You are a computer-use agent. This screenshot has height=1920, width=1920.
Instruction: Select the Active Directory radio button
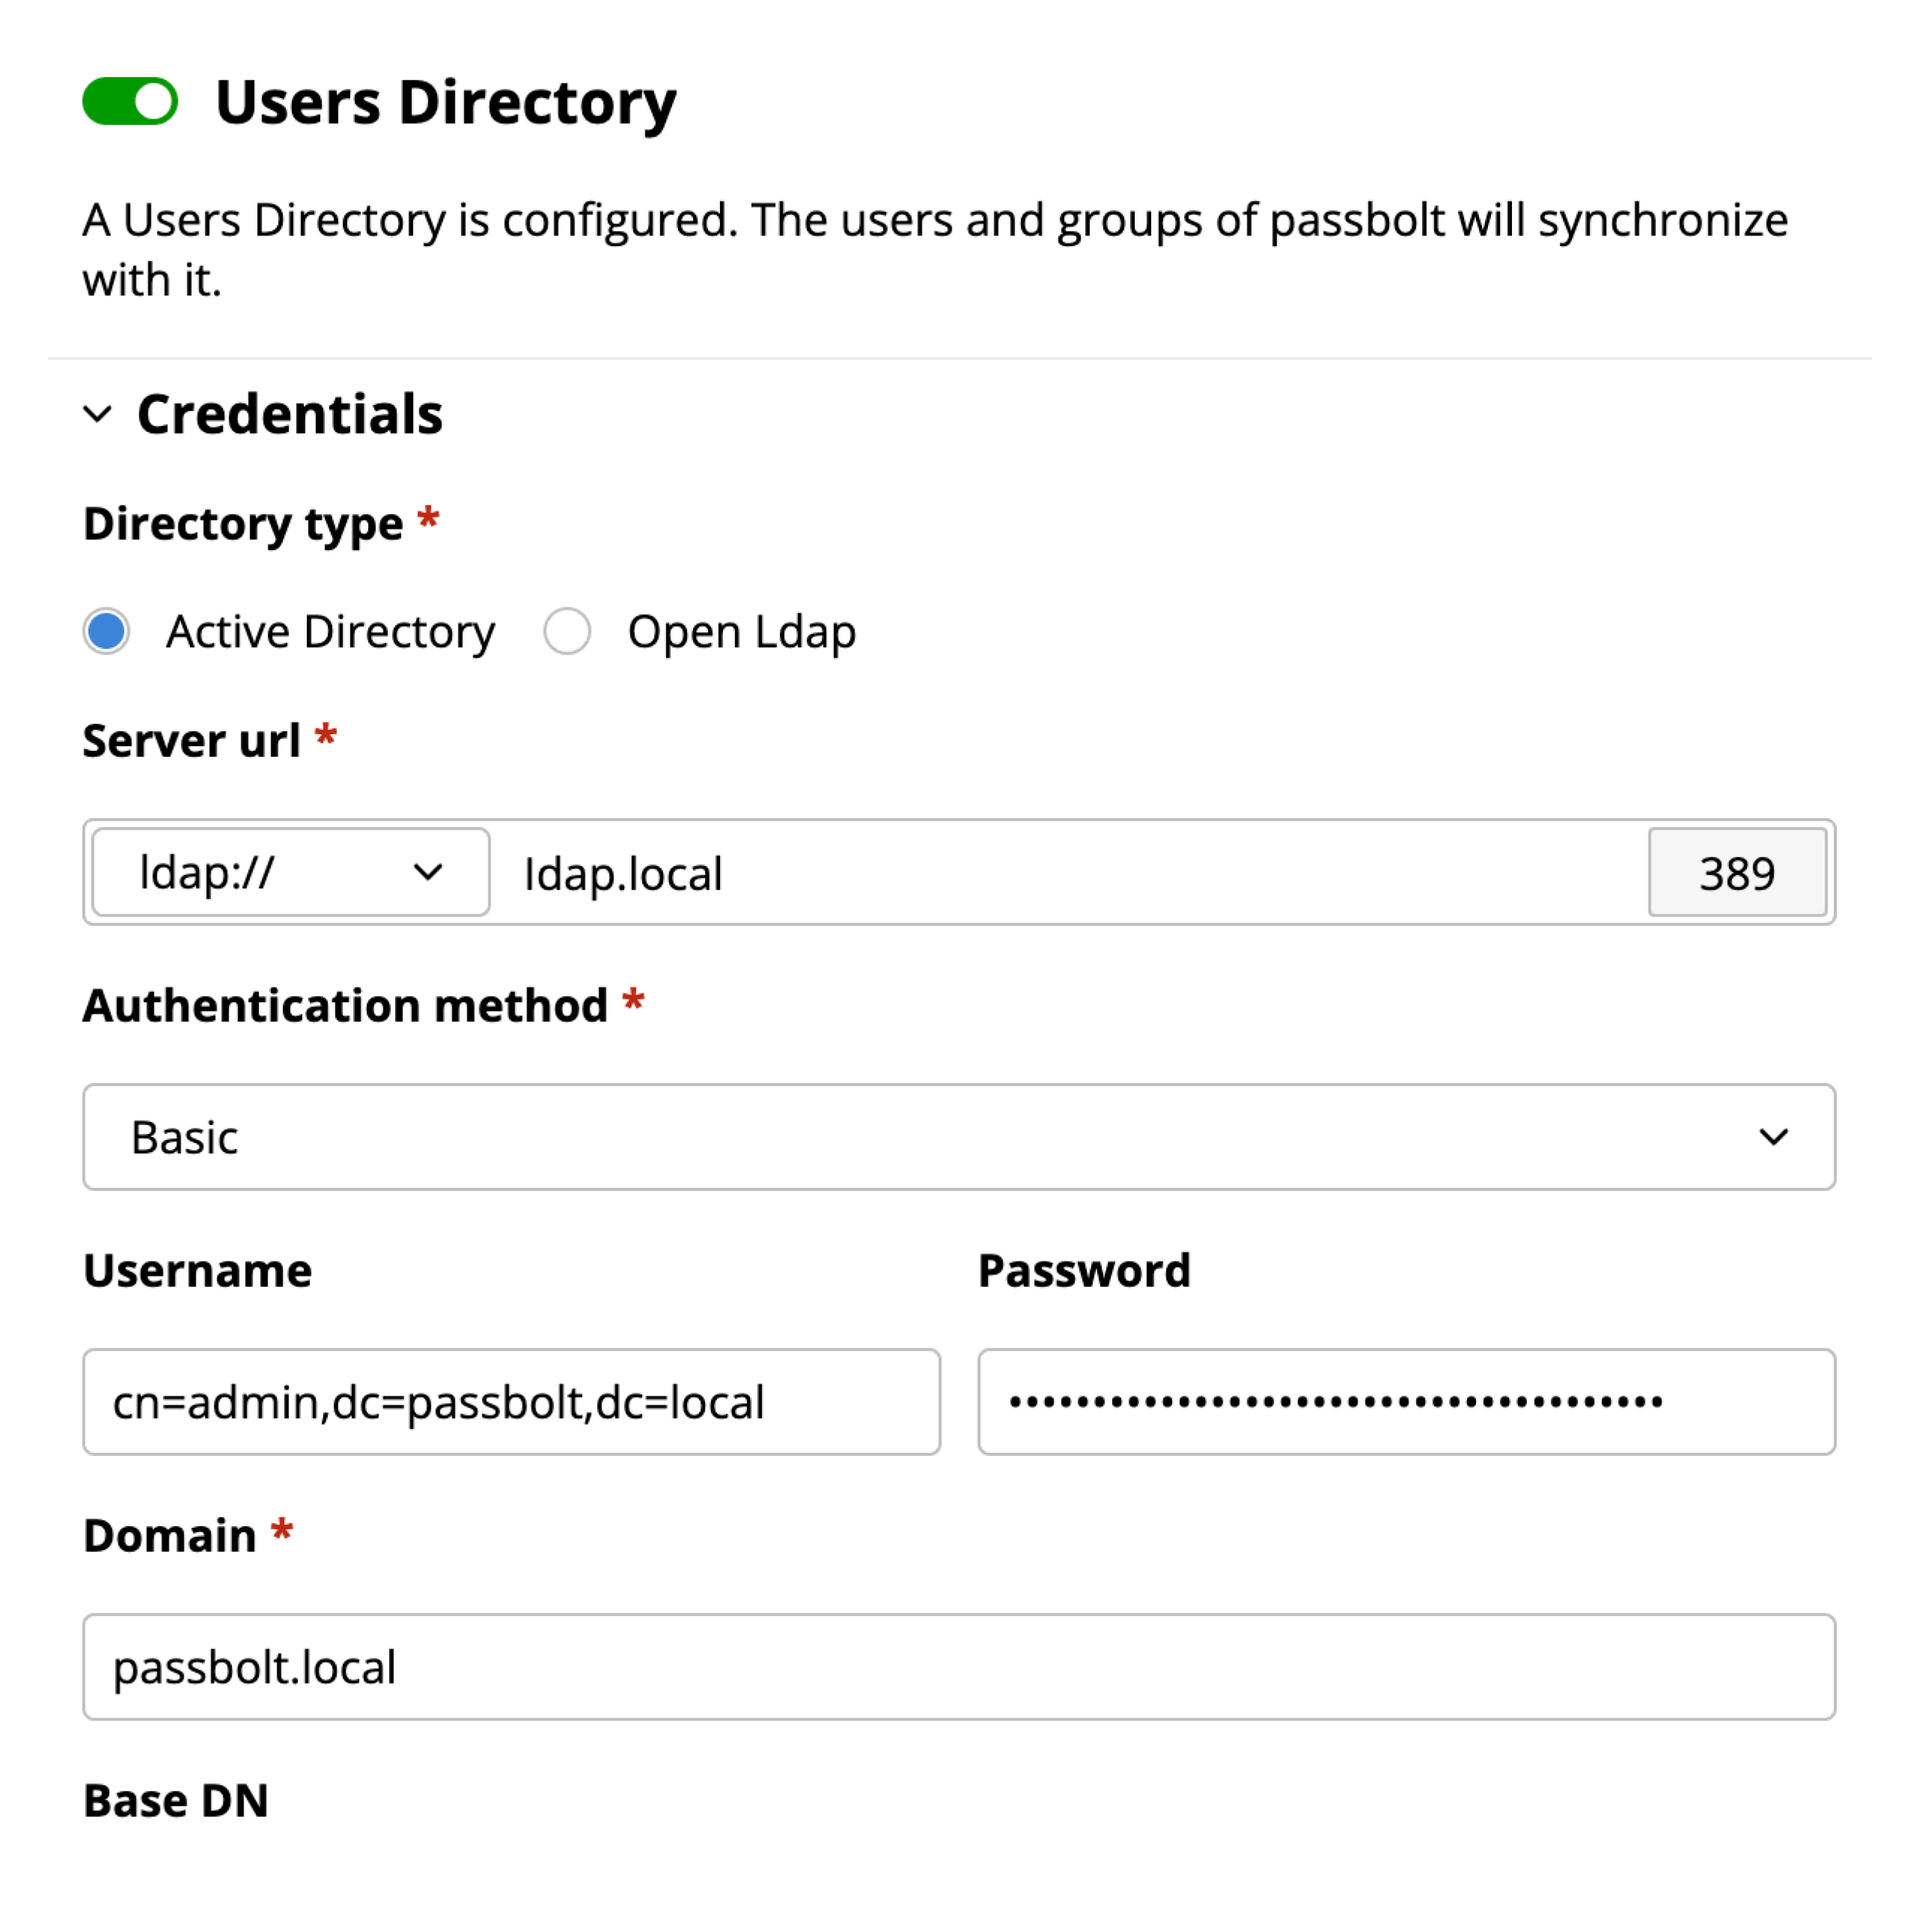tap(106, 631)
